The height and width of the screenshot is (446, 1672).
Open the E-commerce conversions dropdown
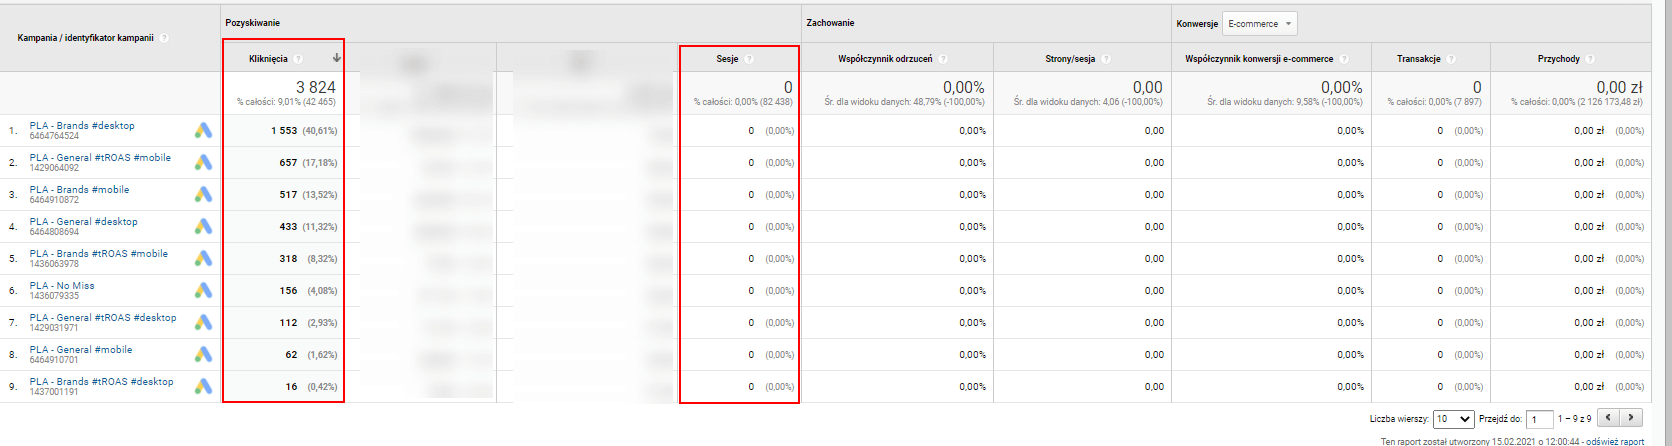pos(1261,23)
